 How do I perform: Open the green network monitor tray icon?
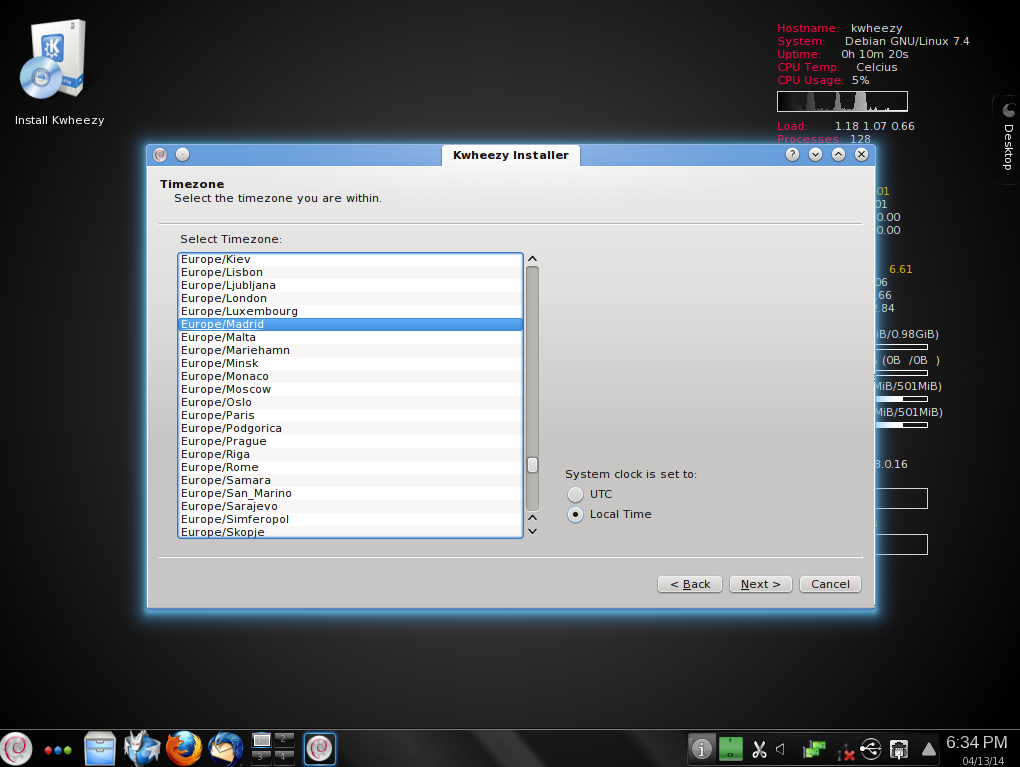click(814, 749)
